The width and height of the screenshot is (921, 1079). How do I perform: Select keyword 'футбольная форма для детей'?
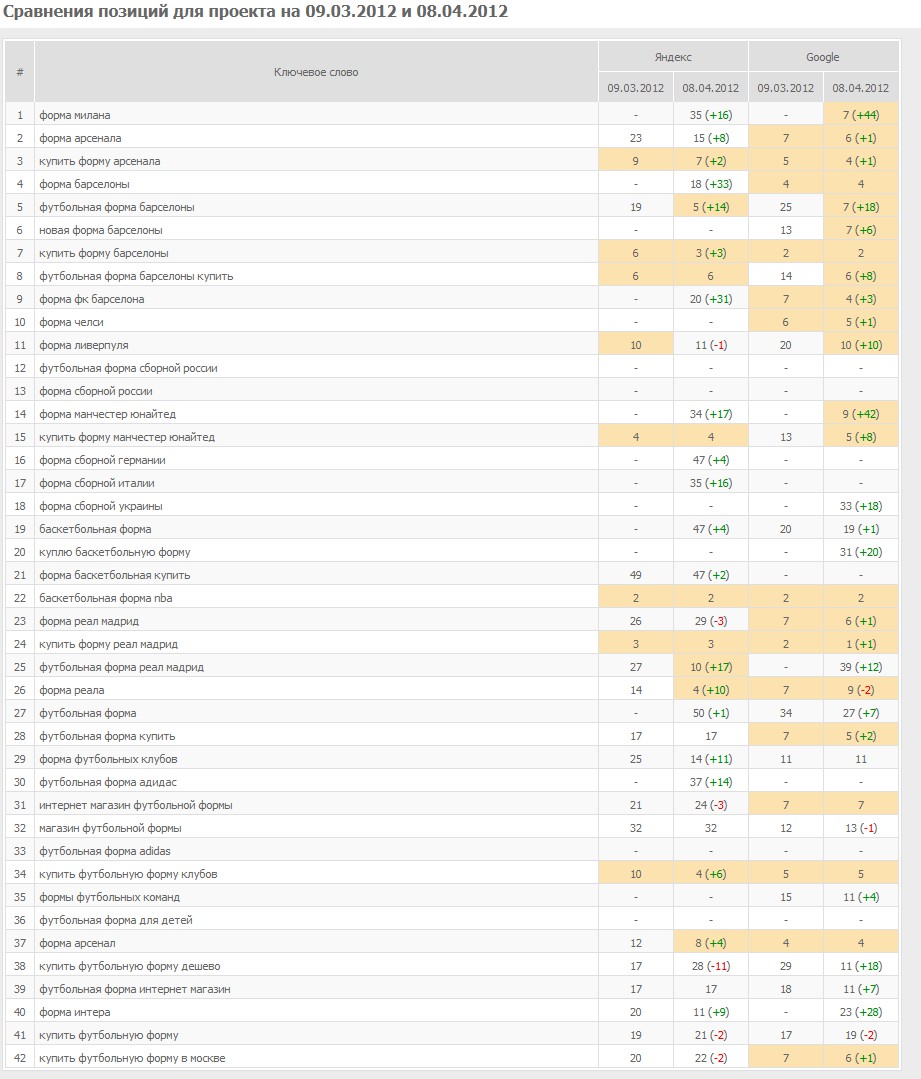[116, 920]
